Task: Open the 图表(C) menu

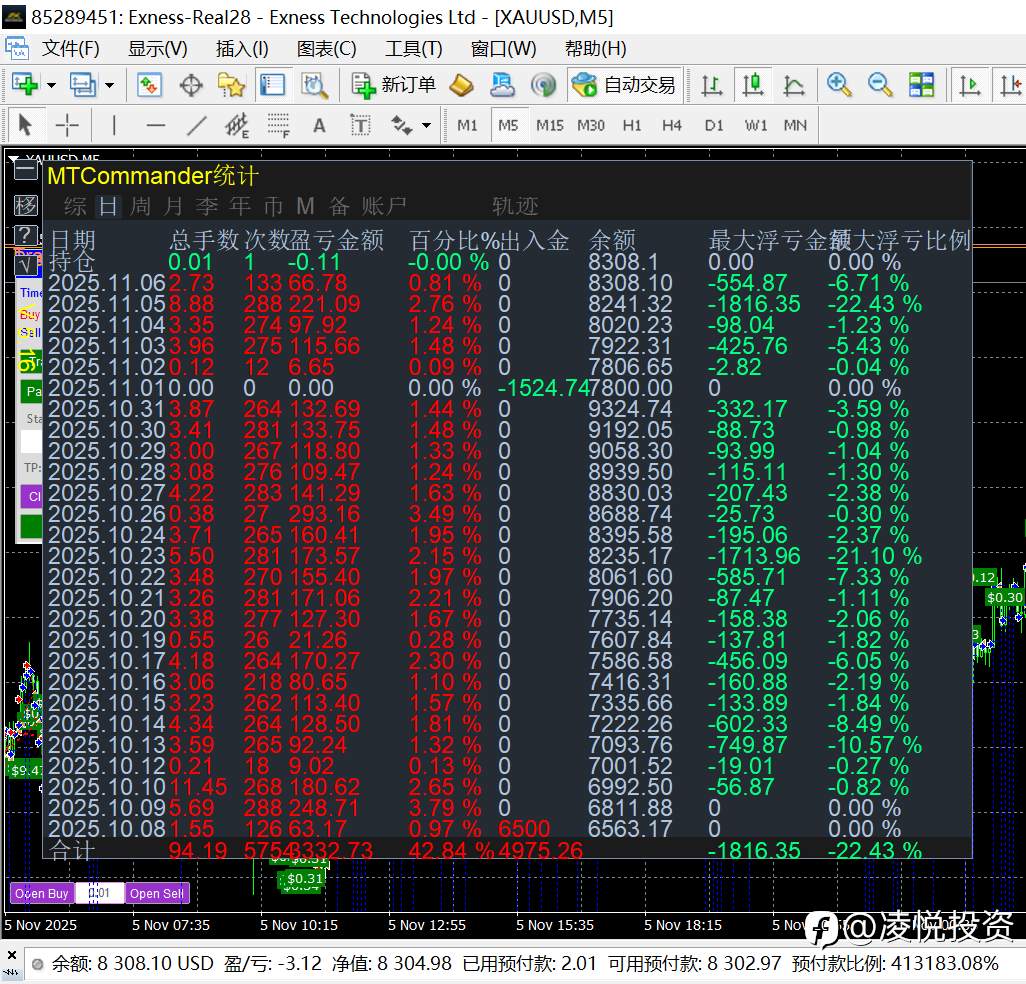Action: pos(327,48)
